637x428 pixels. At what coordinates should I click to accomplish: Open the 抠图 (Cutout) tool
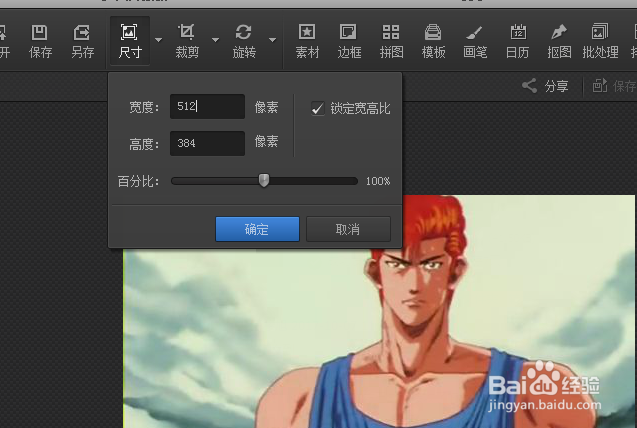click(x=559, y=41)
